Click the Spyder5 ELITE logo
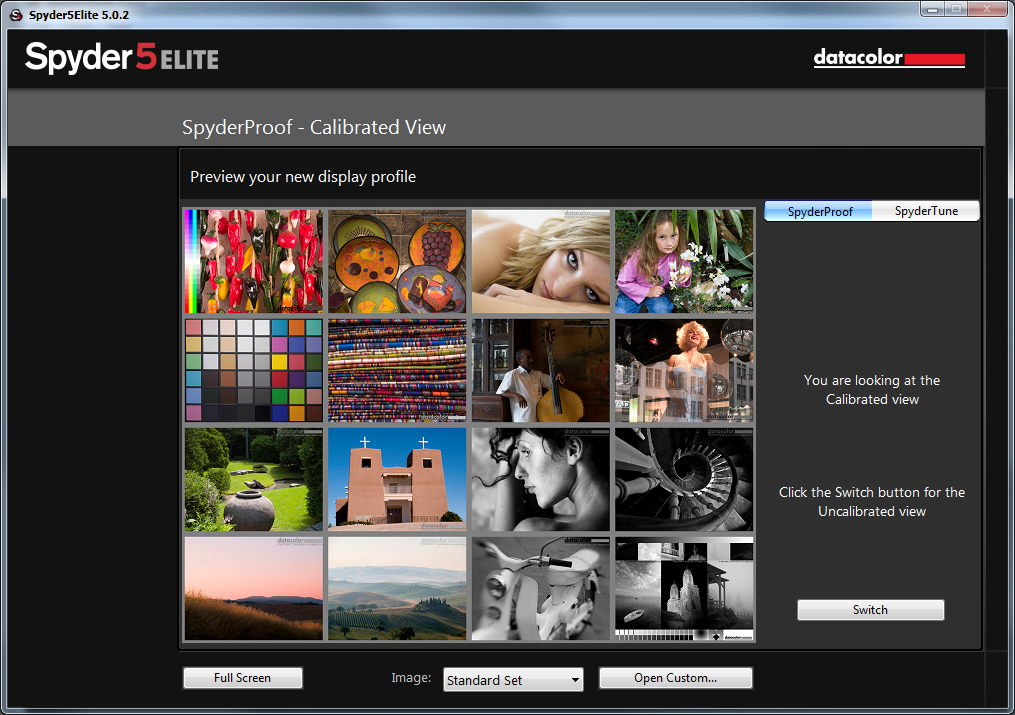Viewport: 1015px width, 715px height. tap(122, 58)
